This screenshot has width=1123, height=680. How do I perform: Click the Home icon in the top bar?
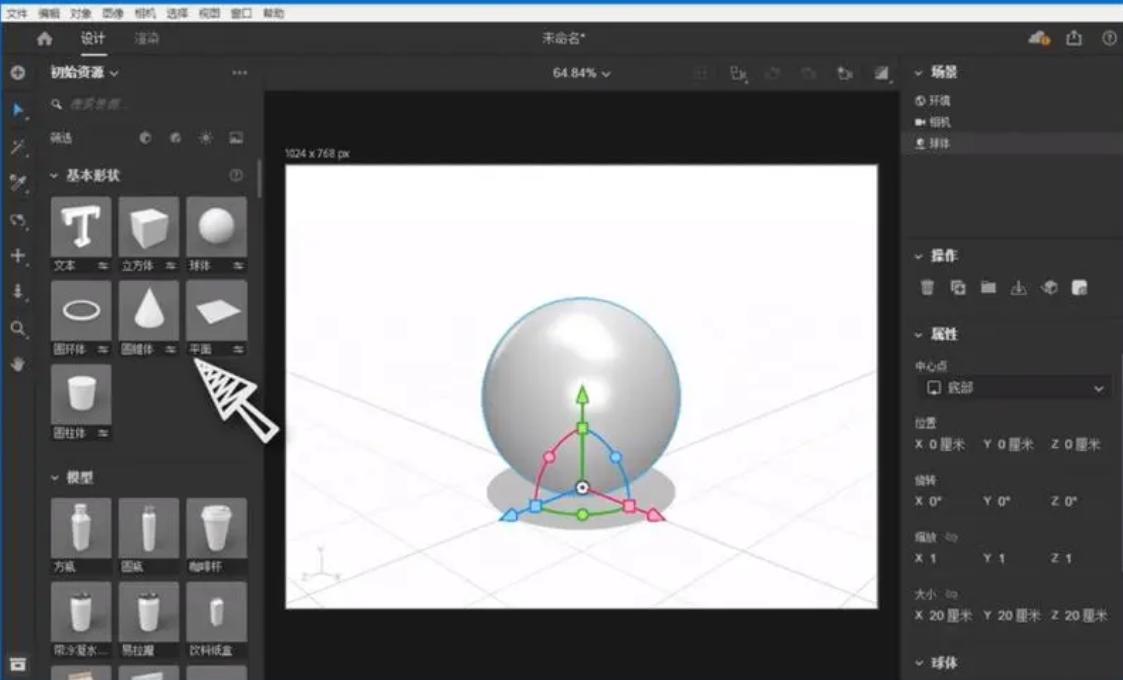pyautogui.click(x=44, y=39)
